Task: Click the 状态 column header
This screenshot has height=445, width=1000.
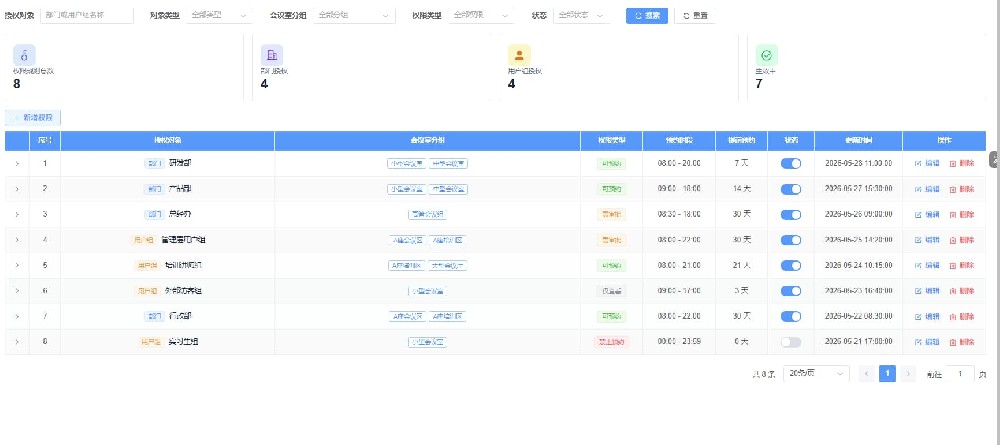Action: [791, 140]
